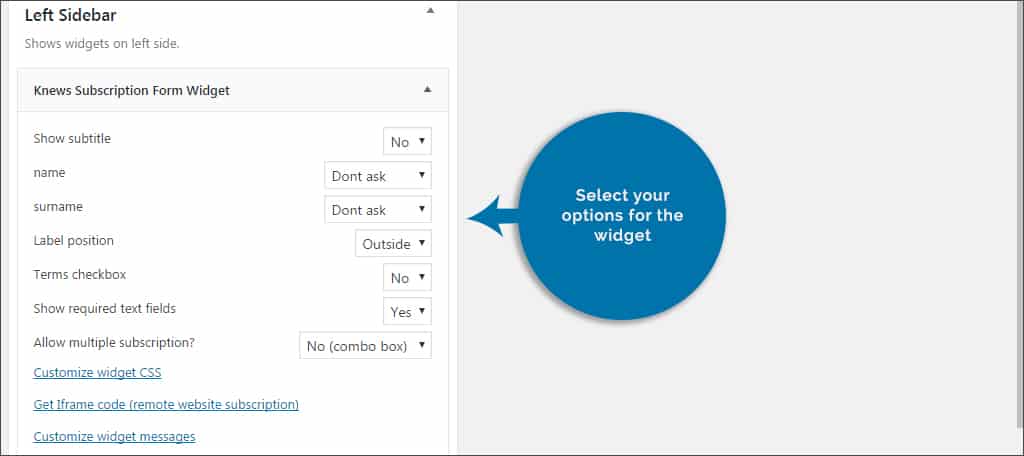Open the Customize widget messages link
The width and height of the screenshot is (1024, 456).
114,436
